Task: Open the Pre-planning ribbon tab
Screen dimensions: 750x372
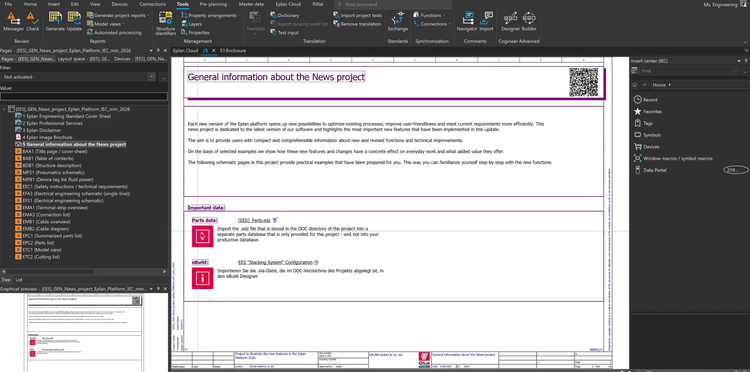Action: pyautogui.click(x=213, y=4)
